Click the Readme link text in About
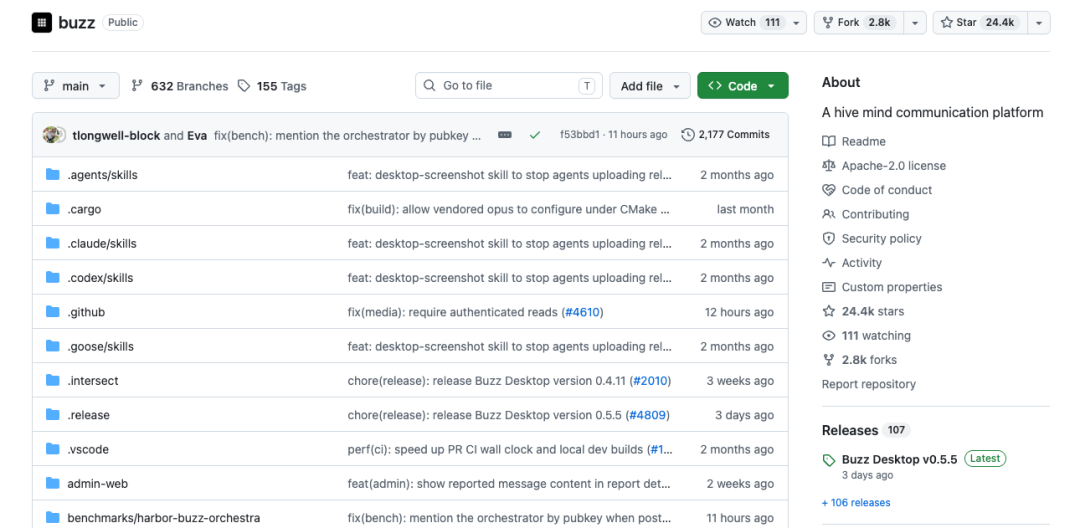This screenshot has height=528, width=1080. pyautogui.click(x=864, y=141)
